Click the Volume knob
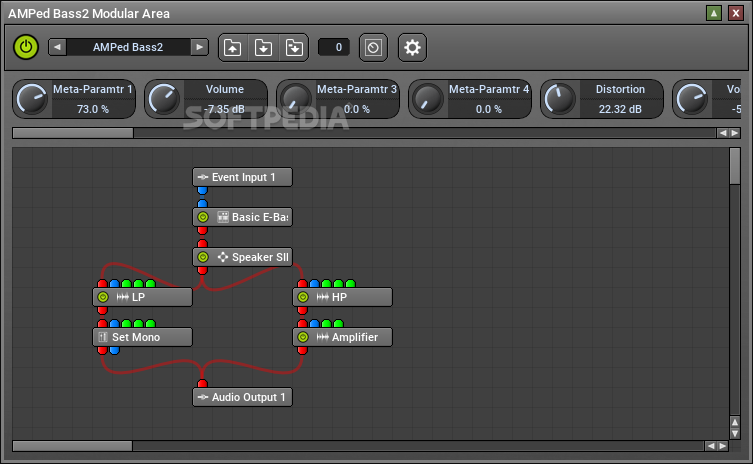This screenshot has height=464, width=753. 164,99
